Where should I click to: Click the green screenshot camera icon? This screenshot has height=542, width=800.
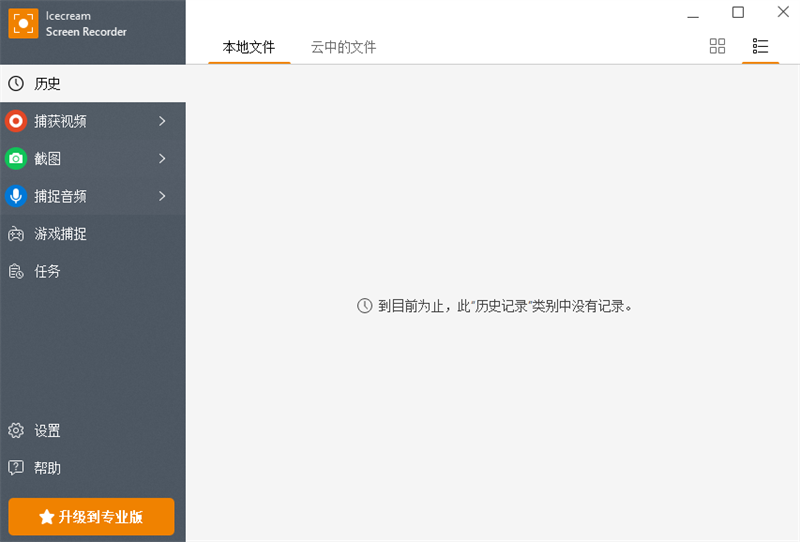pos(16,158)
